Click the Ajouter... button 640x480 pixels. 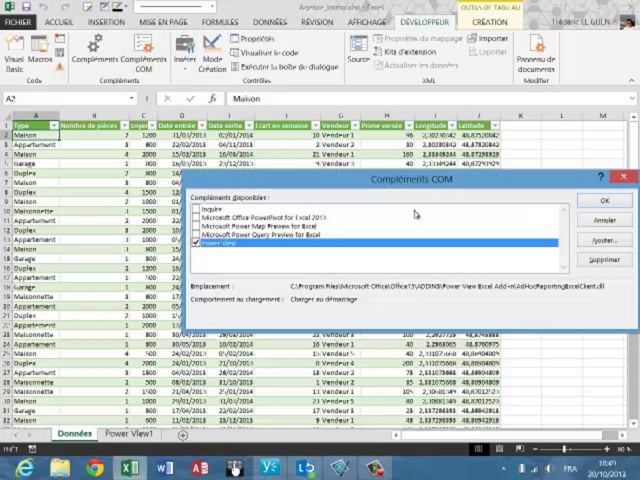605,240
